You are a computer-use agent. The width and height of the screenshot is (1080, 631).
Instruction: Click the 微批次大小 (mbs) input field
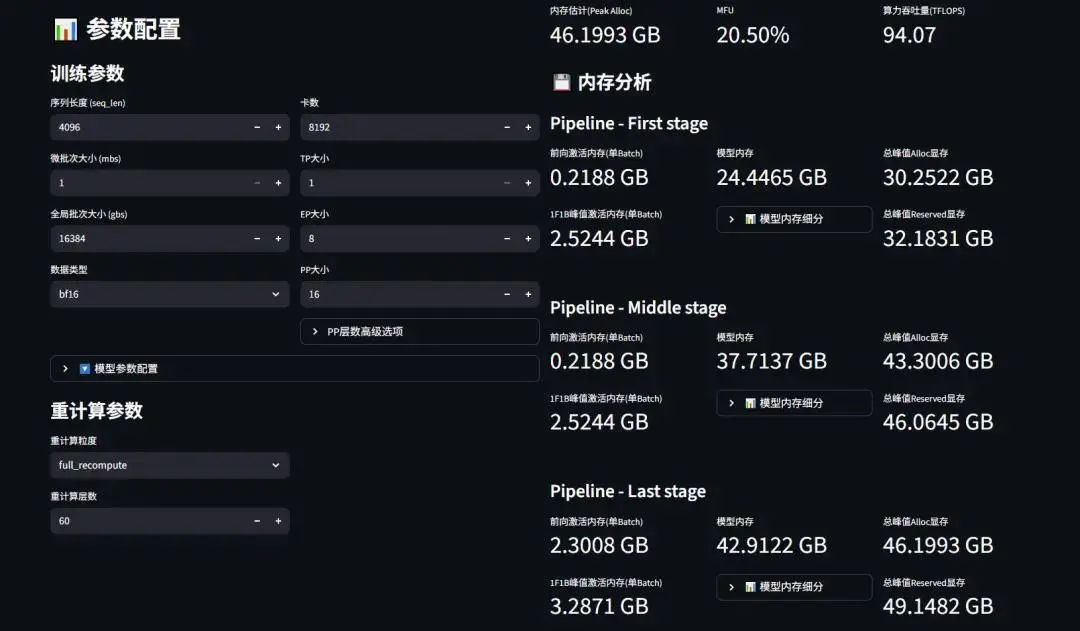150,183
